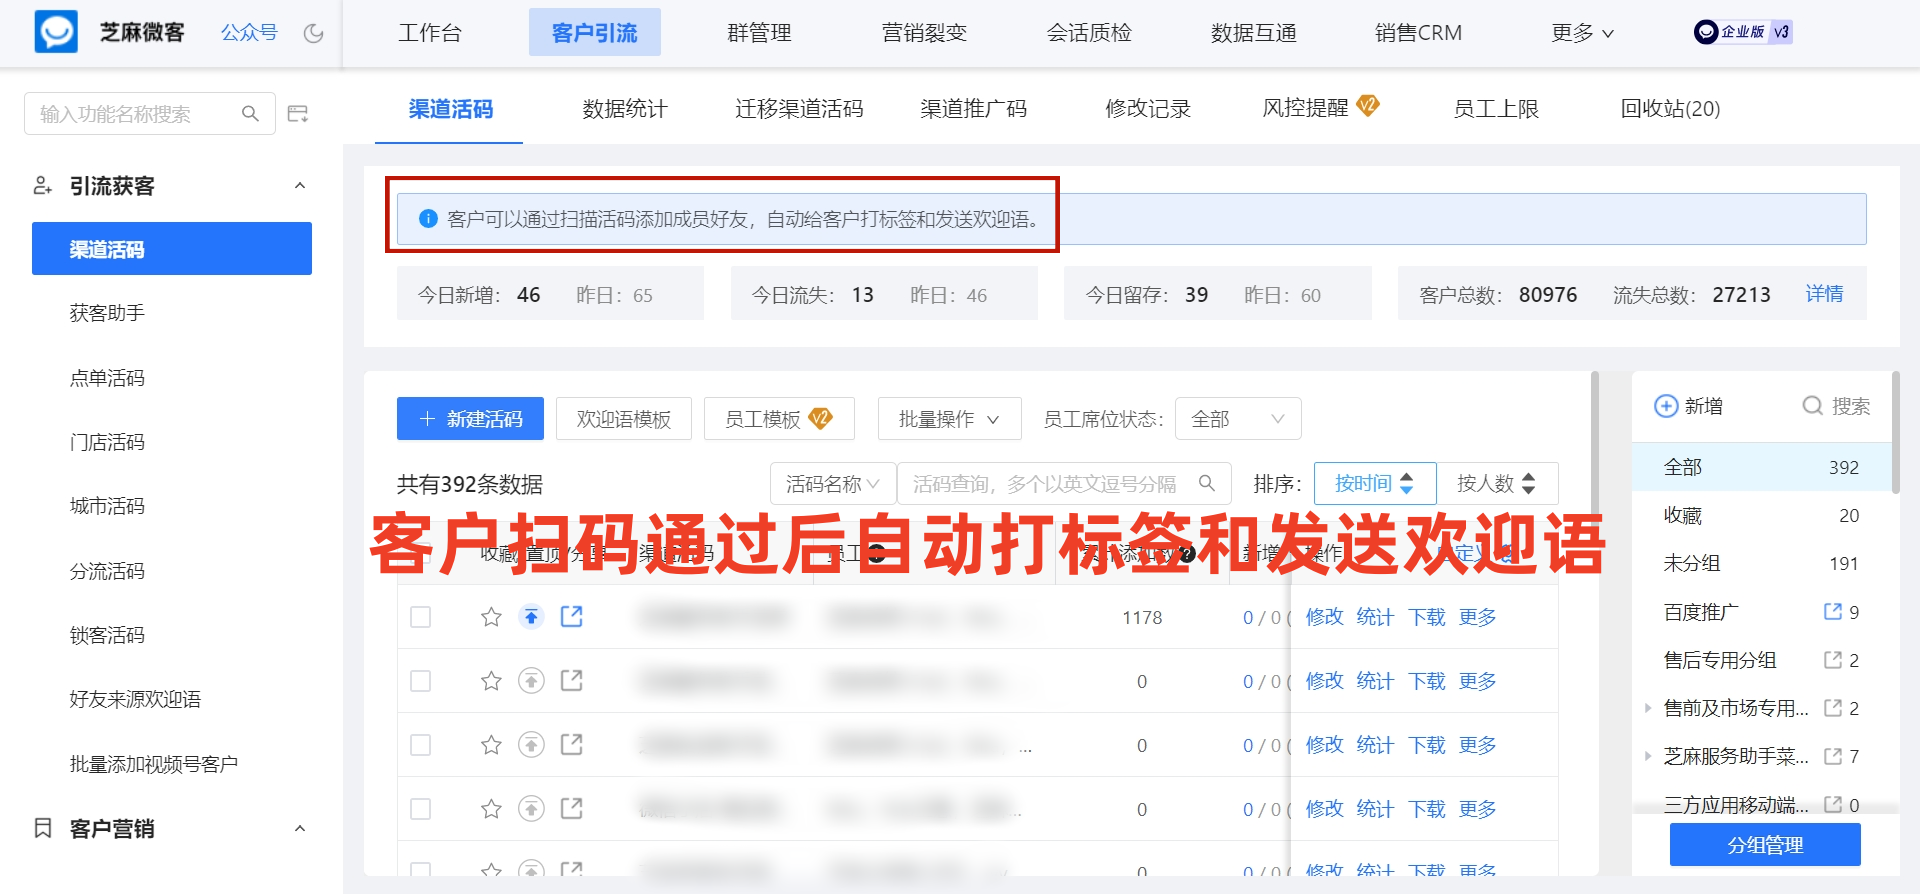
Task: Star the third table row
Action: click(491, 745)
